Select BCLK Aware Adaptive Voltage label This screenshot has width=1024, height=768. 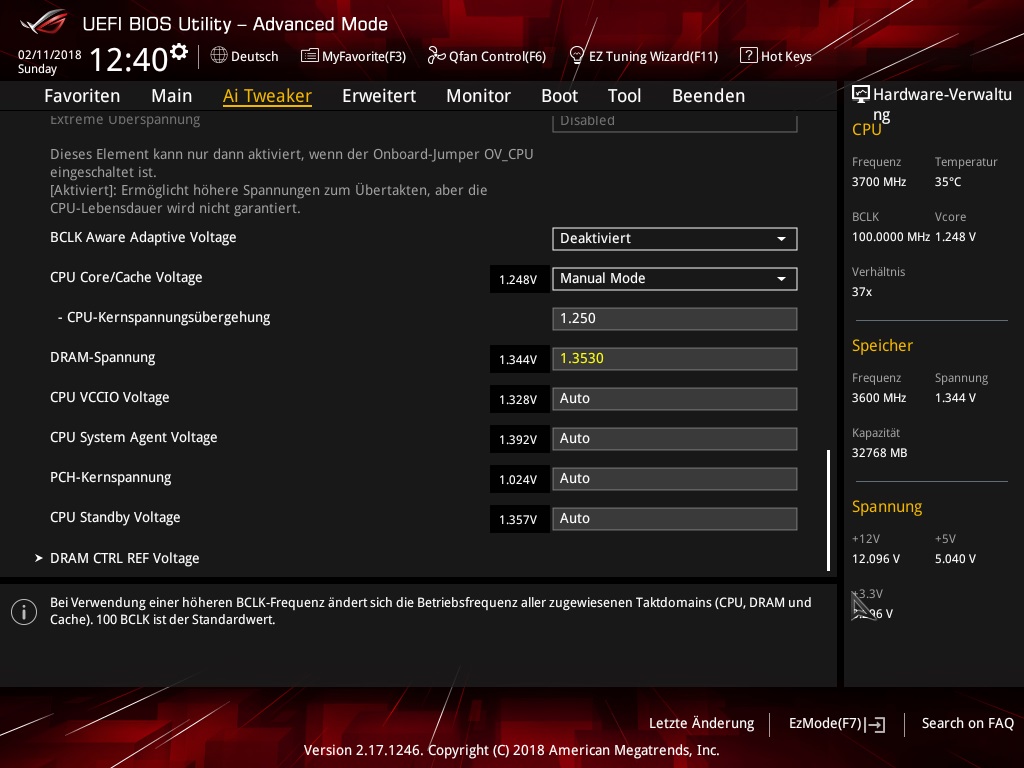143,238
